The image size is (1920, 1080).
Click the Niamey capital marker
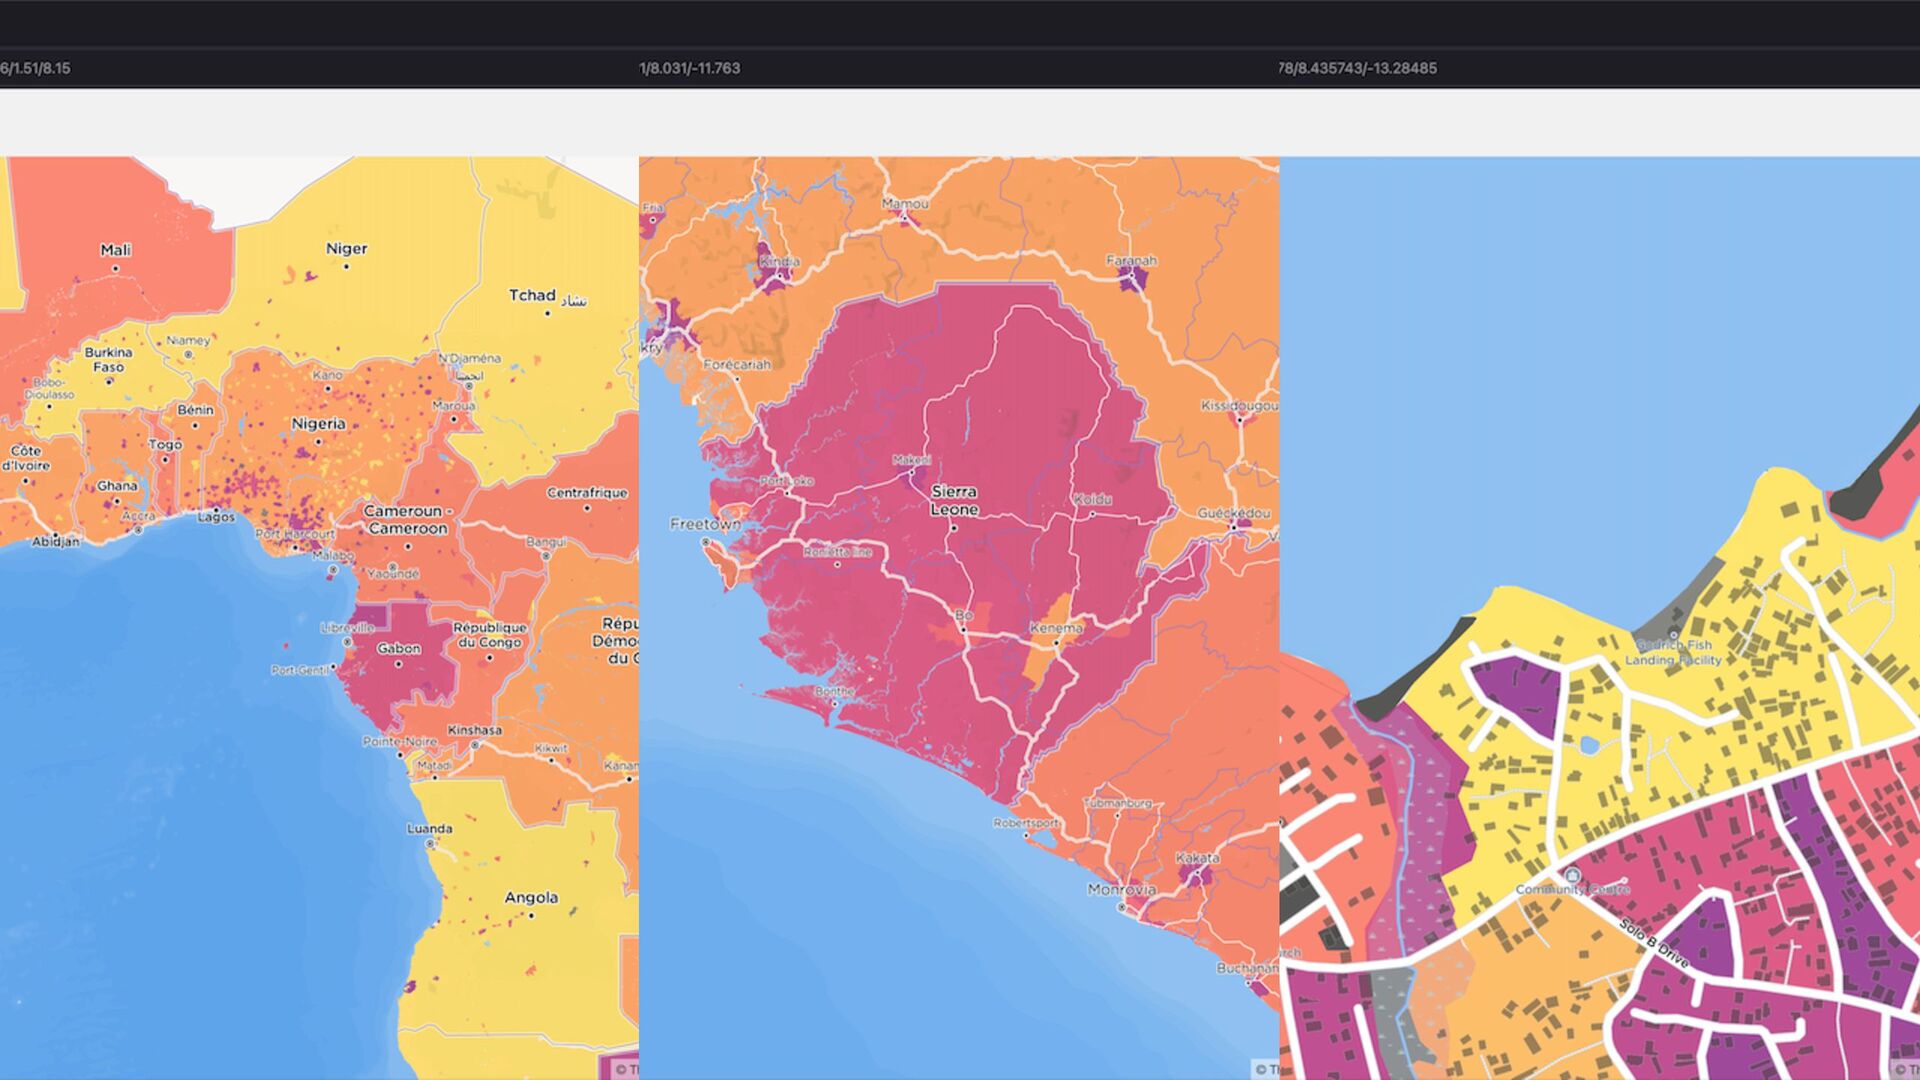187,354
